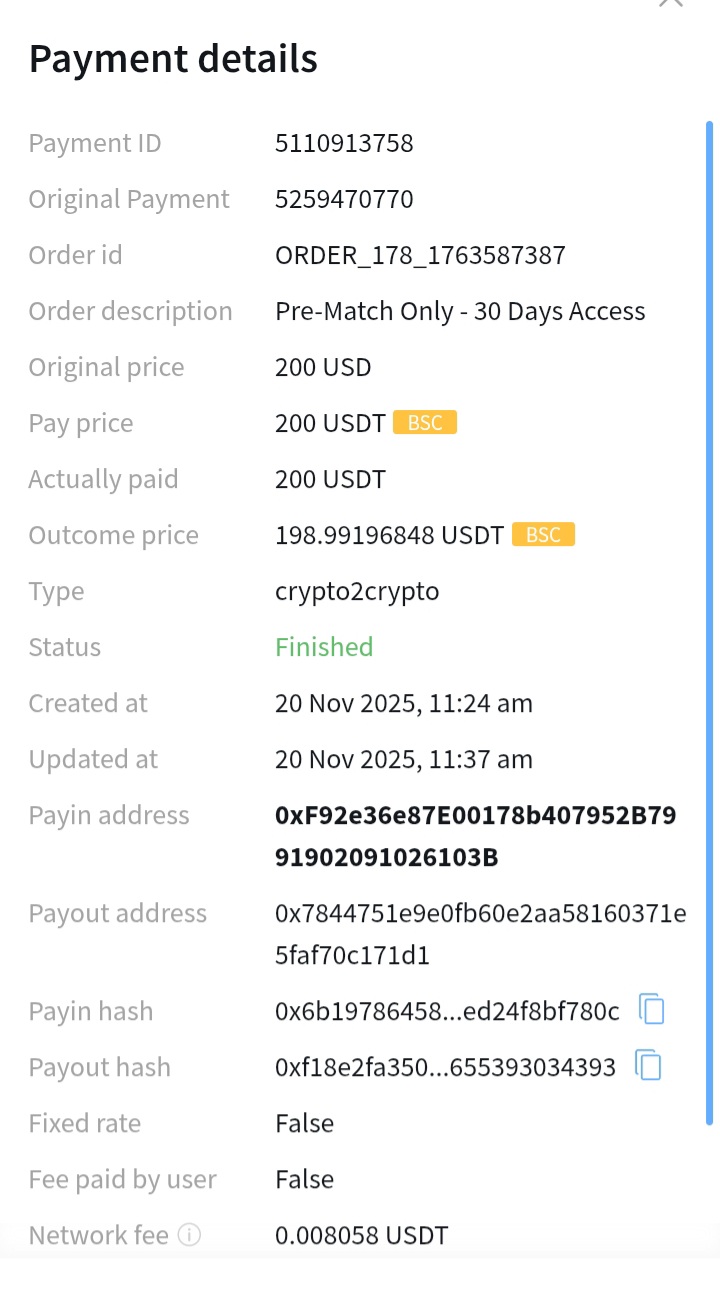Screen dimensions: 720x1314
Task: Click the Network fee amount 0.008058 USDT
Action: pyautogui.click(x=361, y=1235)
